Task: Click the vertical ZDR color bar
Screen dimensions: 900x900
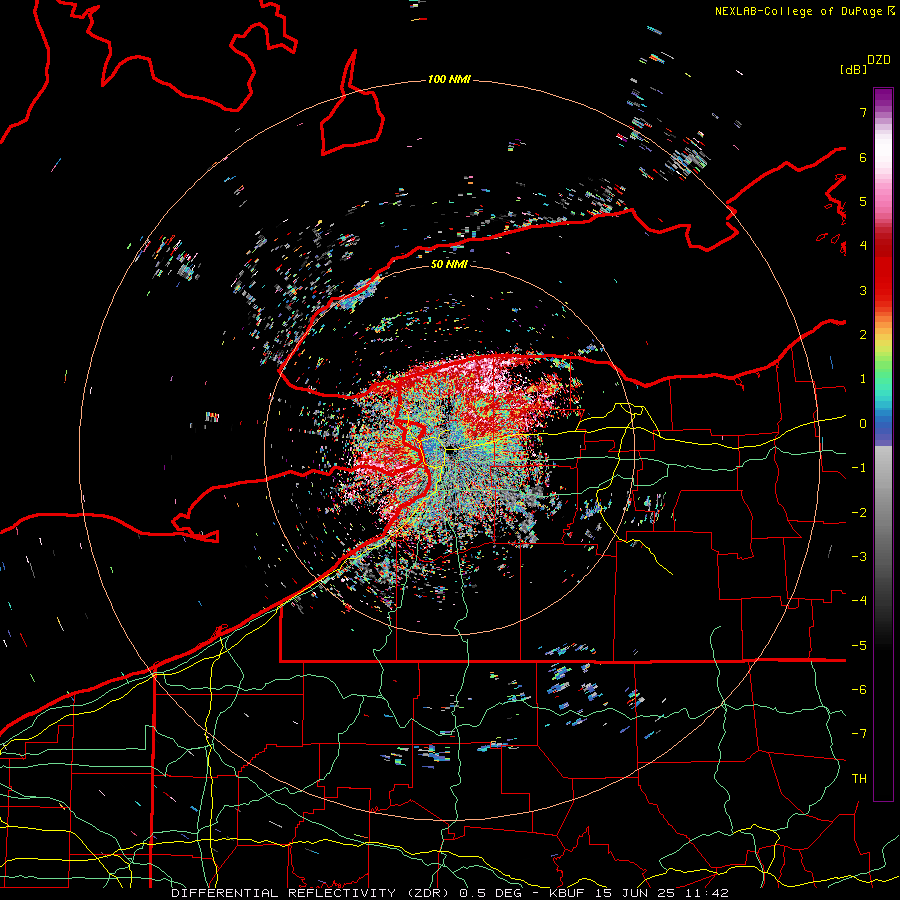Action: point(883,444)
